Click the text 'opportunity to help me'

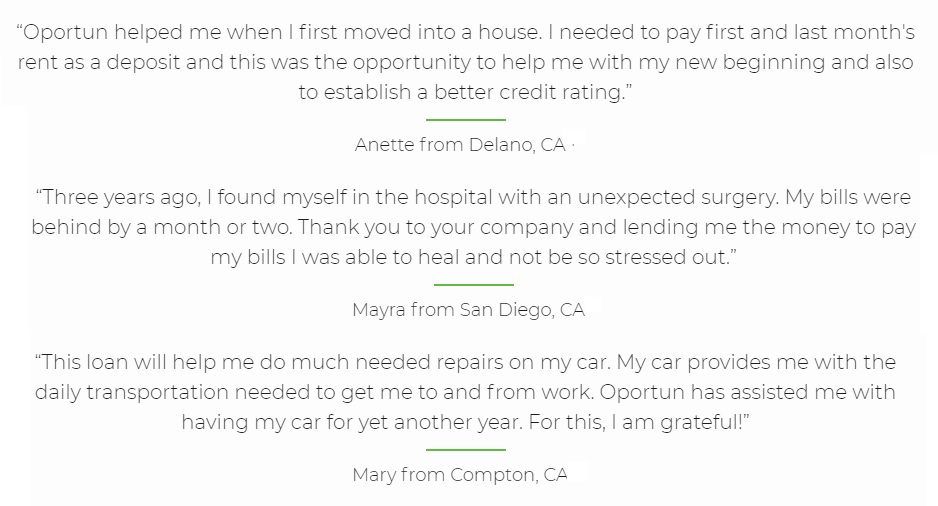(464, 62)
